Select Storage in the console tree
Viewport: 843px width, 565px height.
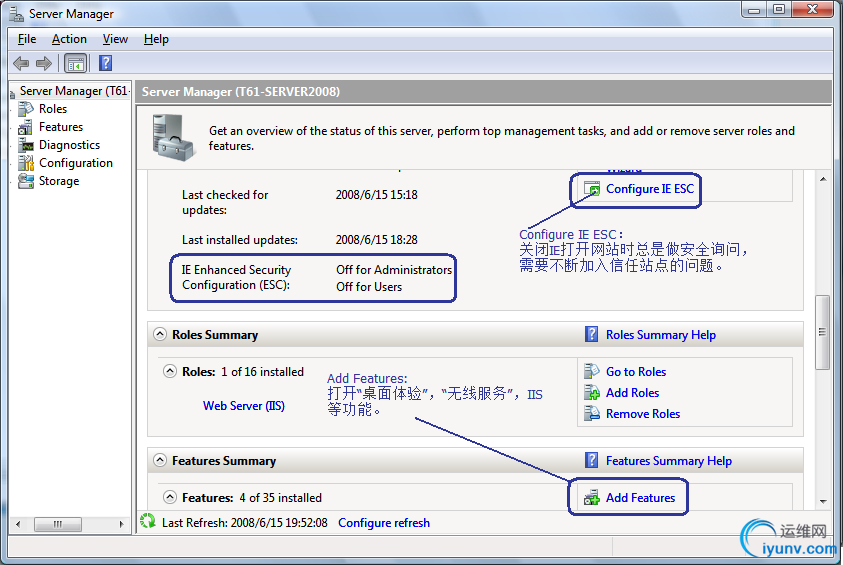pos(59,181)
